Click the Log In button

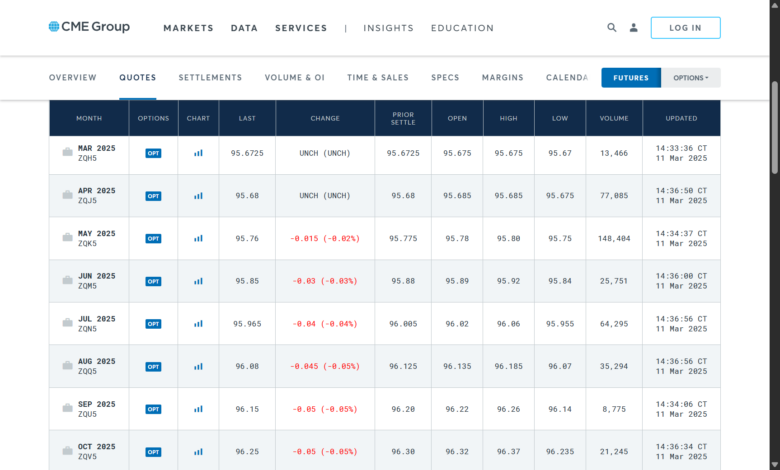click(x=685, y=28)
